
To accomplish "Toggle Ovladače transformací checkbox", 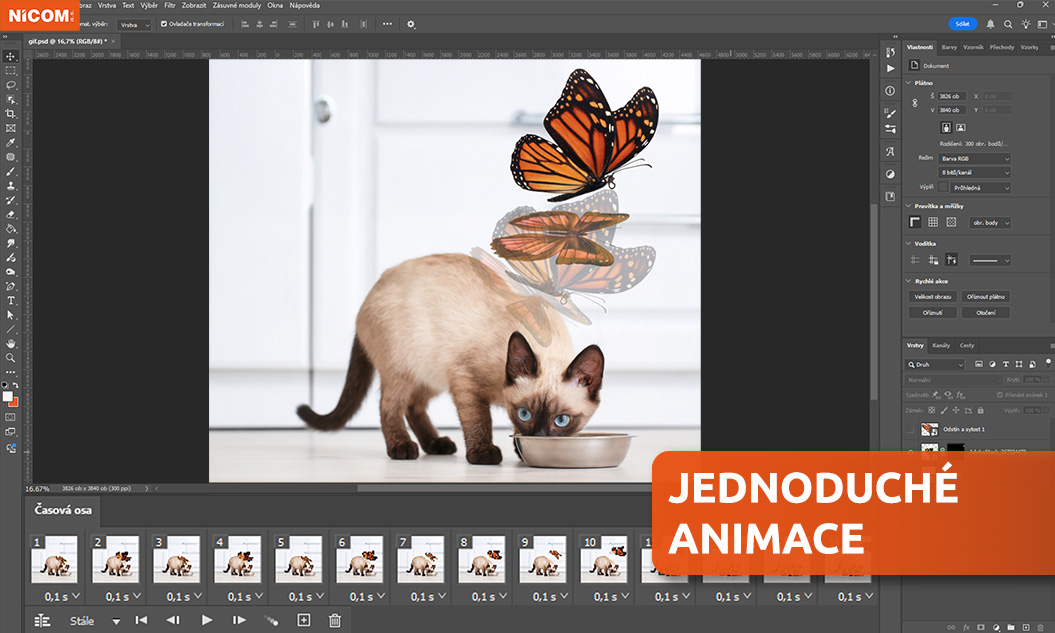I will [x=164, y=24].
